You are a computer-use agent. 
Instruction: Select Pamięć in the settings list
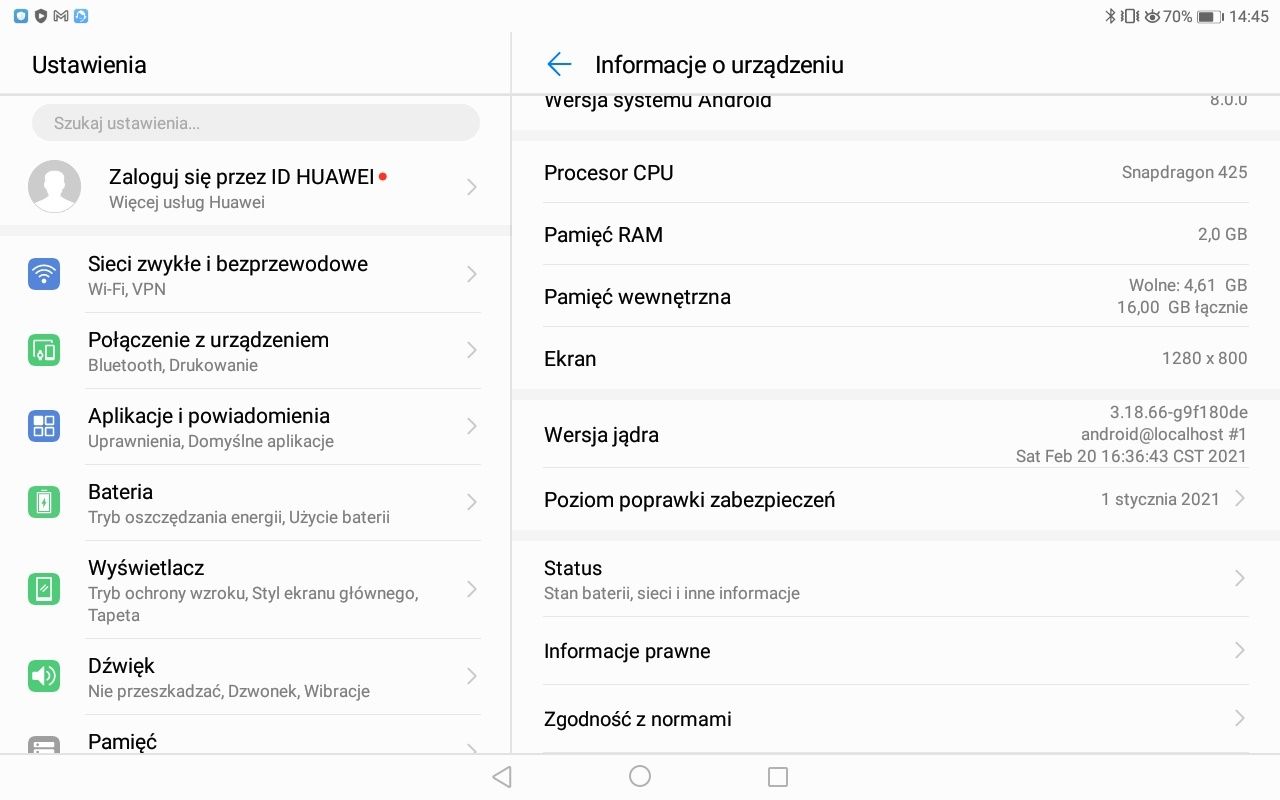(x=122, y=742)
